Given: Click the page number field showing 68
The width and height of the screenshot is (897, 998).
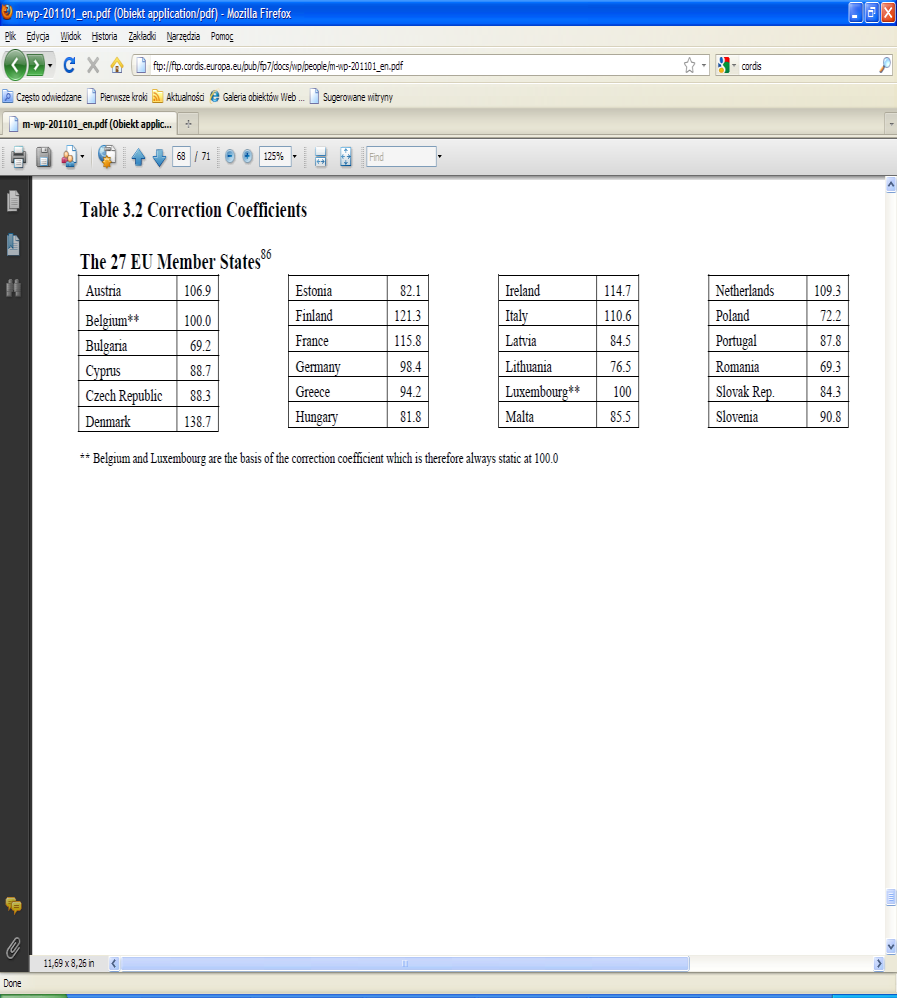Looking at the screenshot, I should pyautogui.click(x=181, y=157).
